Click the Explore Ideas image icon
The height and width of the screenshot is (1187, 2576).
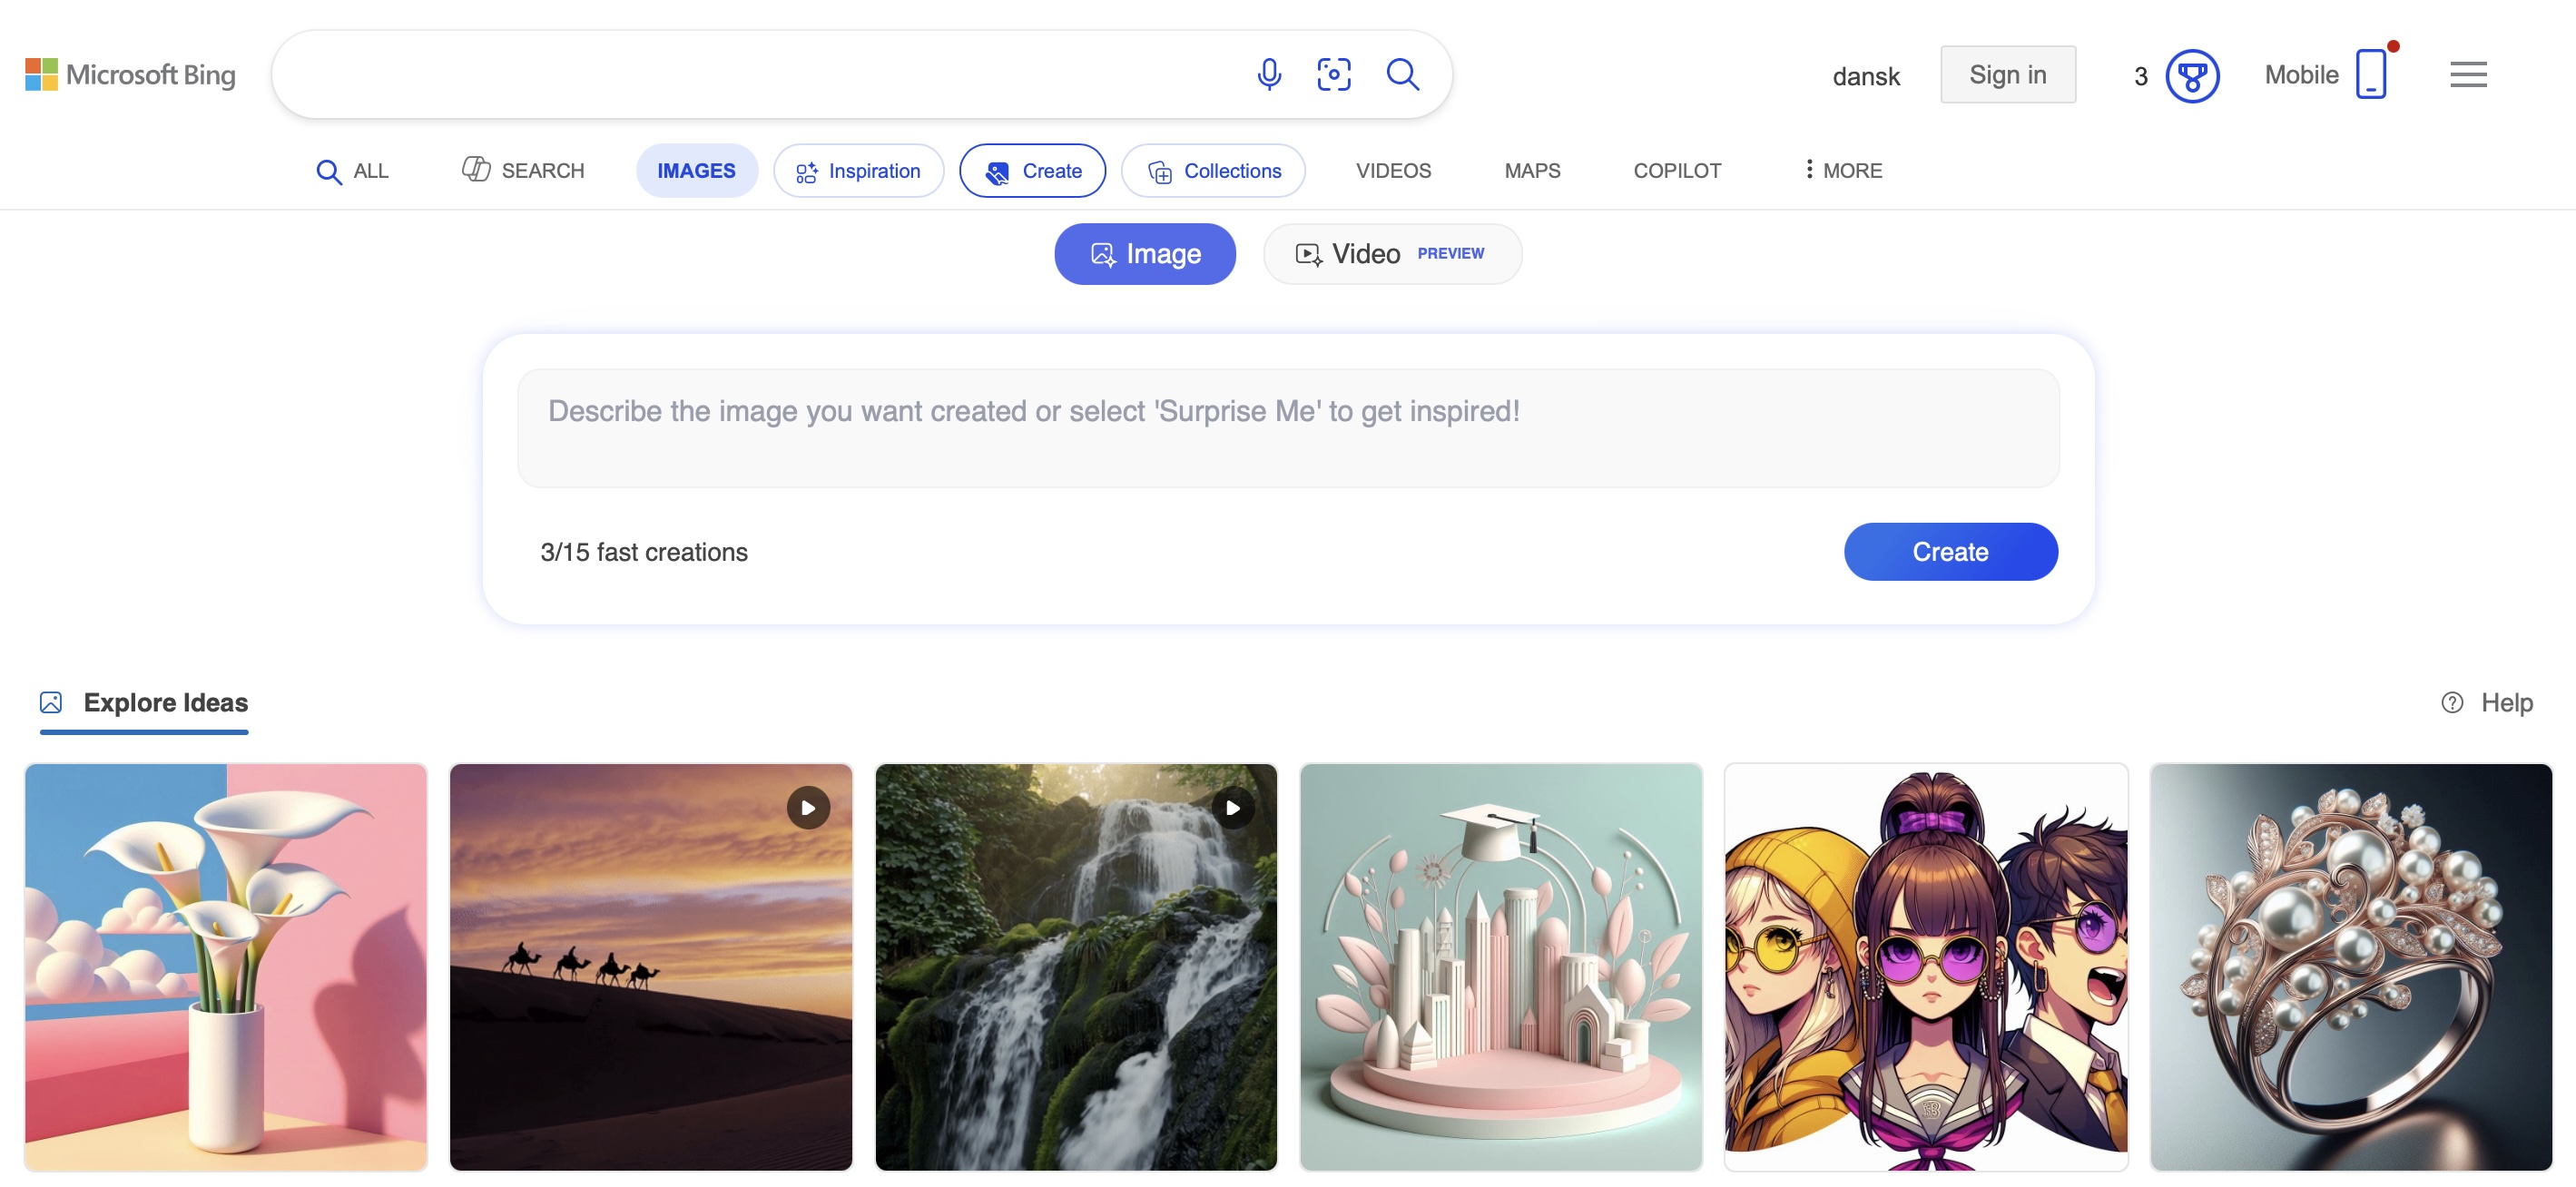[51, 702]
